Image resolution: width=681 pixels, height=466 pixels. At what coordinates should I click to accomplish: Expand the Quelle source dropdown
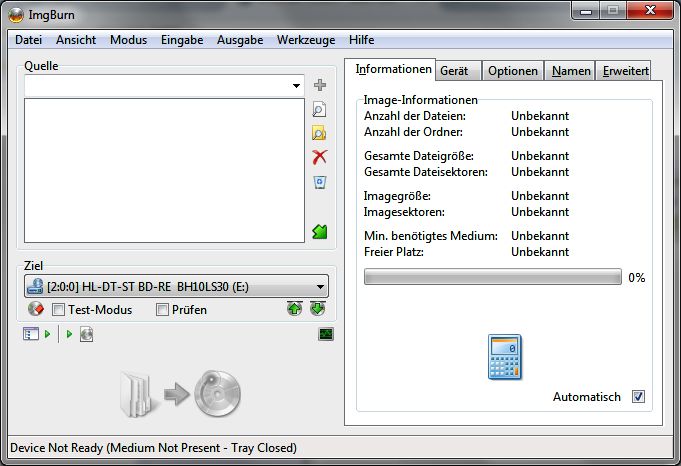296,86
